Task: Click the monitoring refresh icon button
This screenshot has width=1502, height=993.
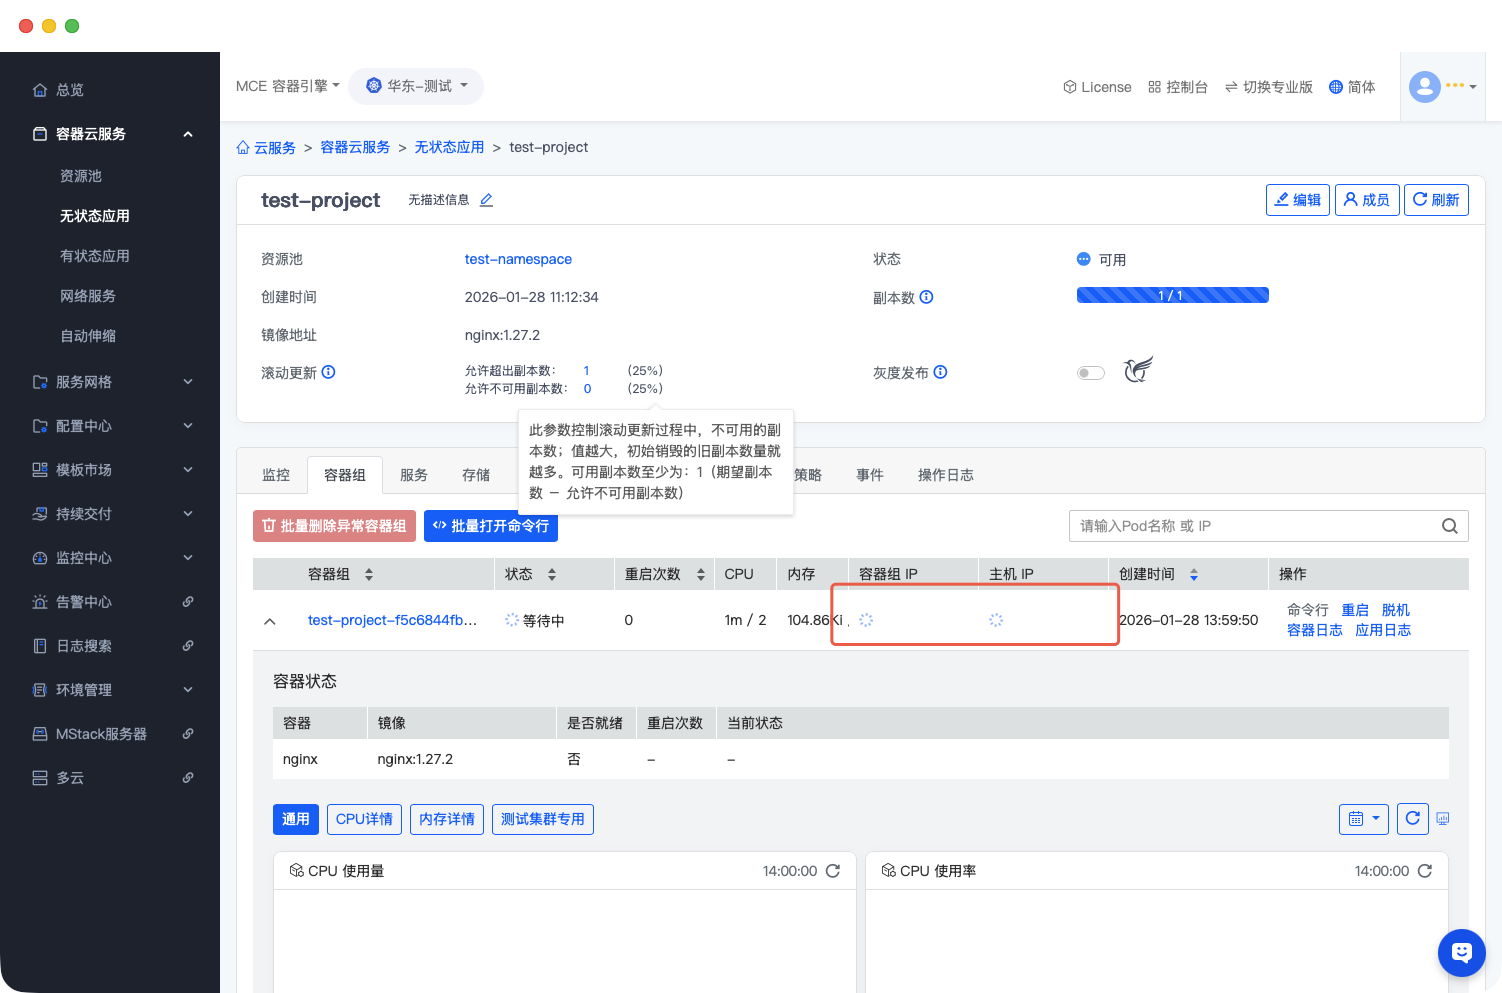Action: click(x=1412, y=819)
